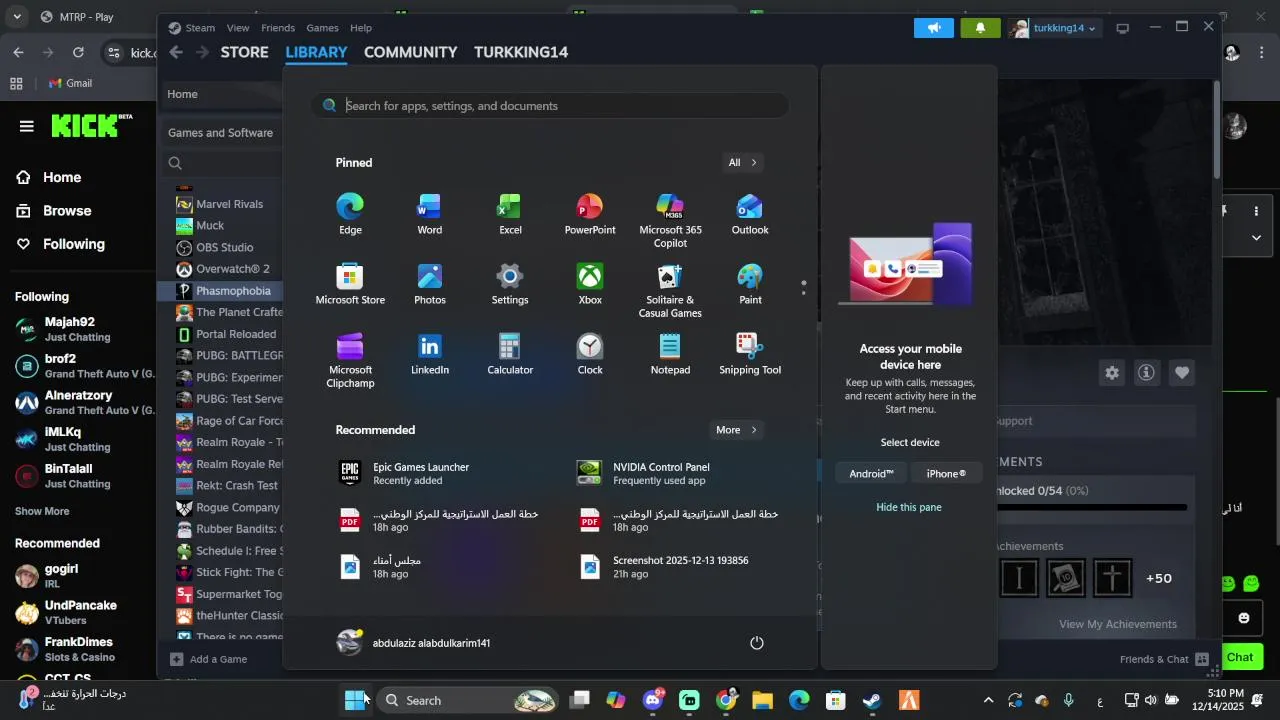The image size is (1280, 720).
Task: Click Discord icon in taskbar
Action: click(x=653, y=700)
